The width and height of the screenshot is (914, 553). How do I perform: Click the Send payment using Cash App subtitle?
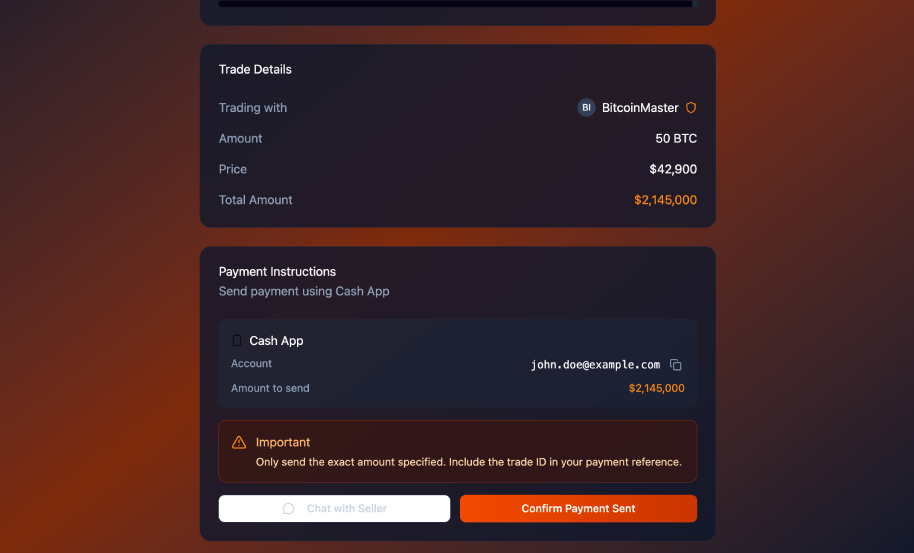click(x=304, y=292)
